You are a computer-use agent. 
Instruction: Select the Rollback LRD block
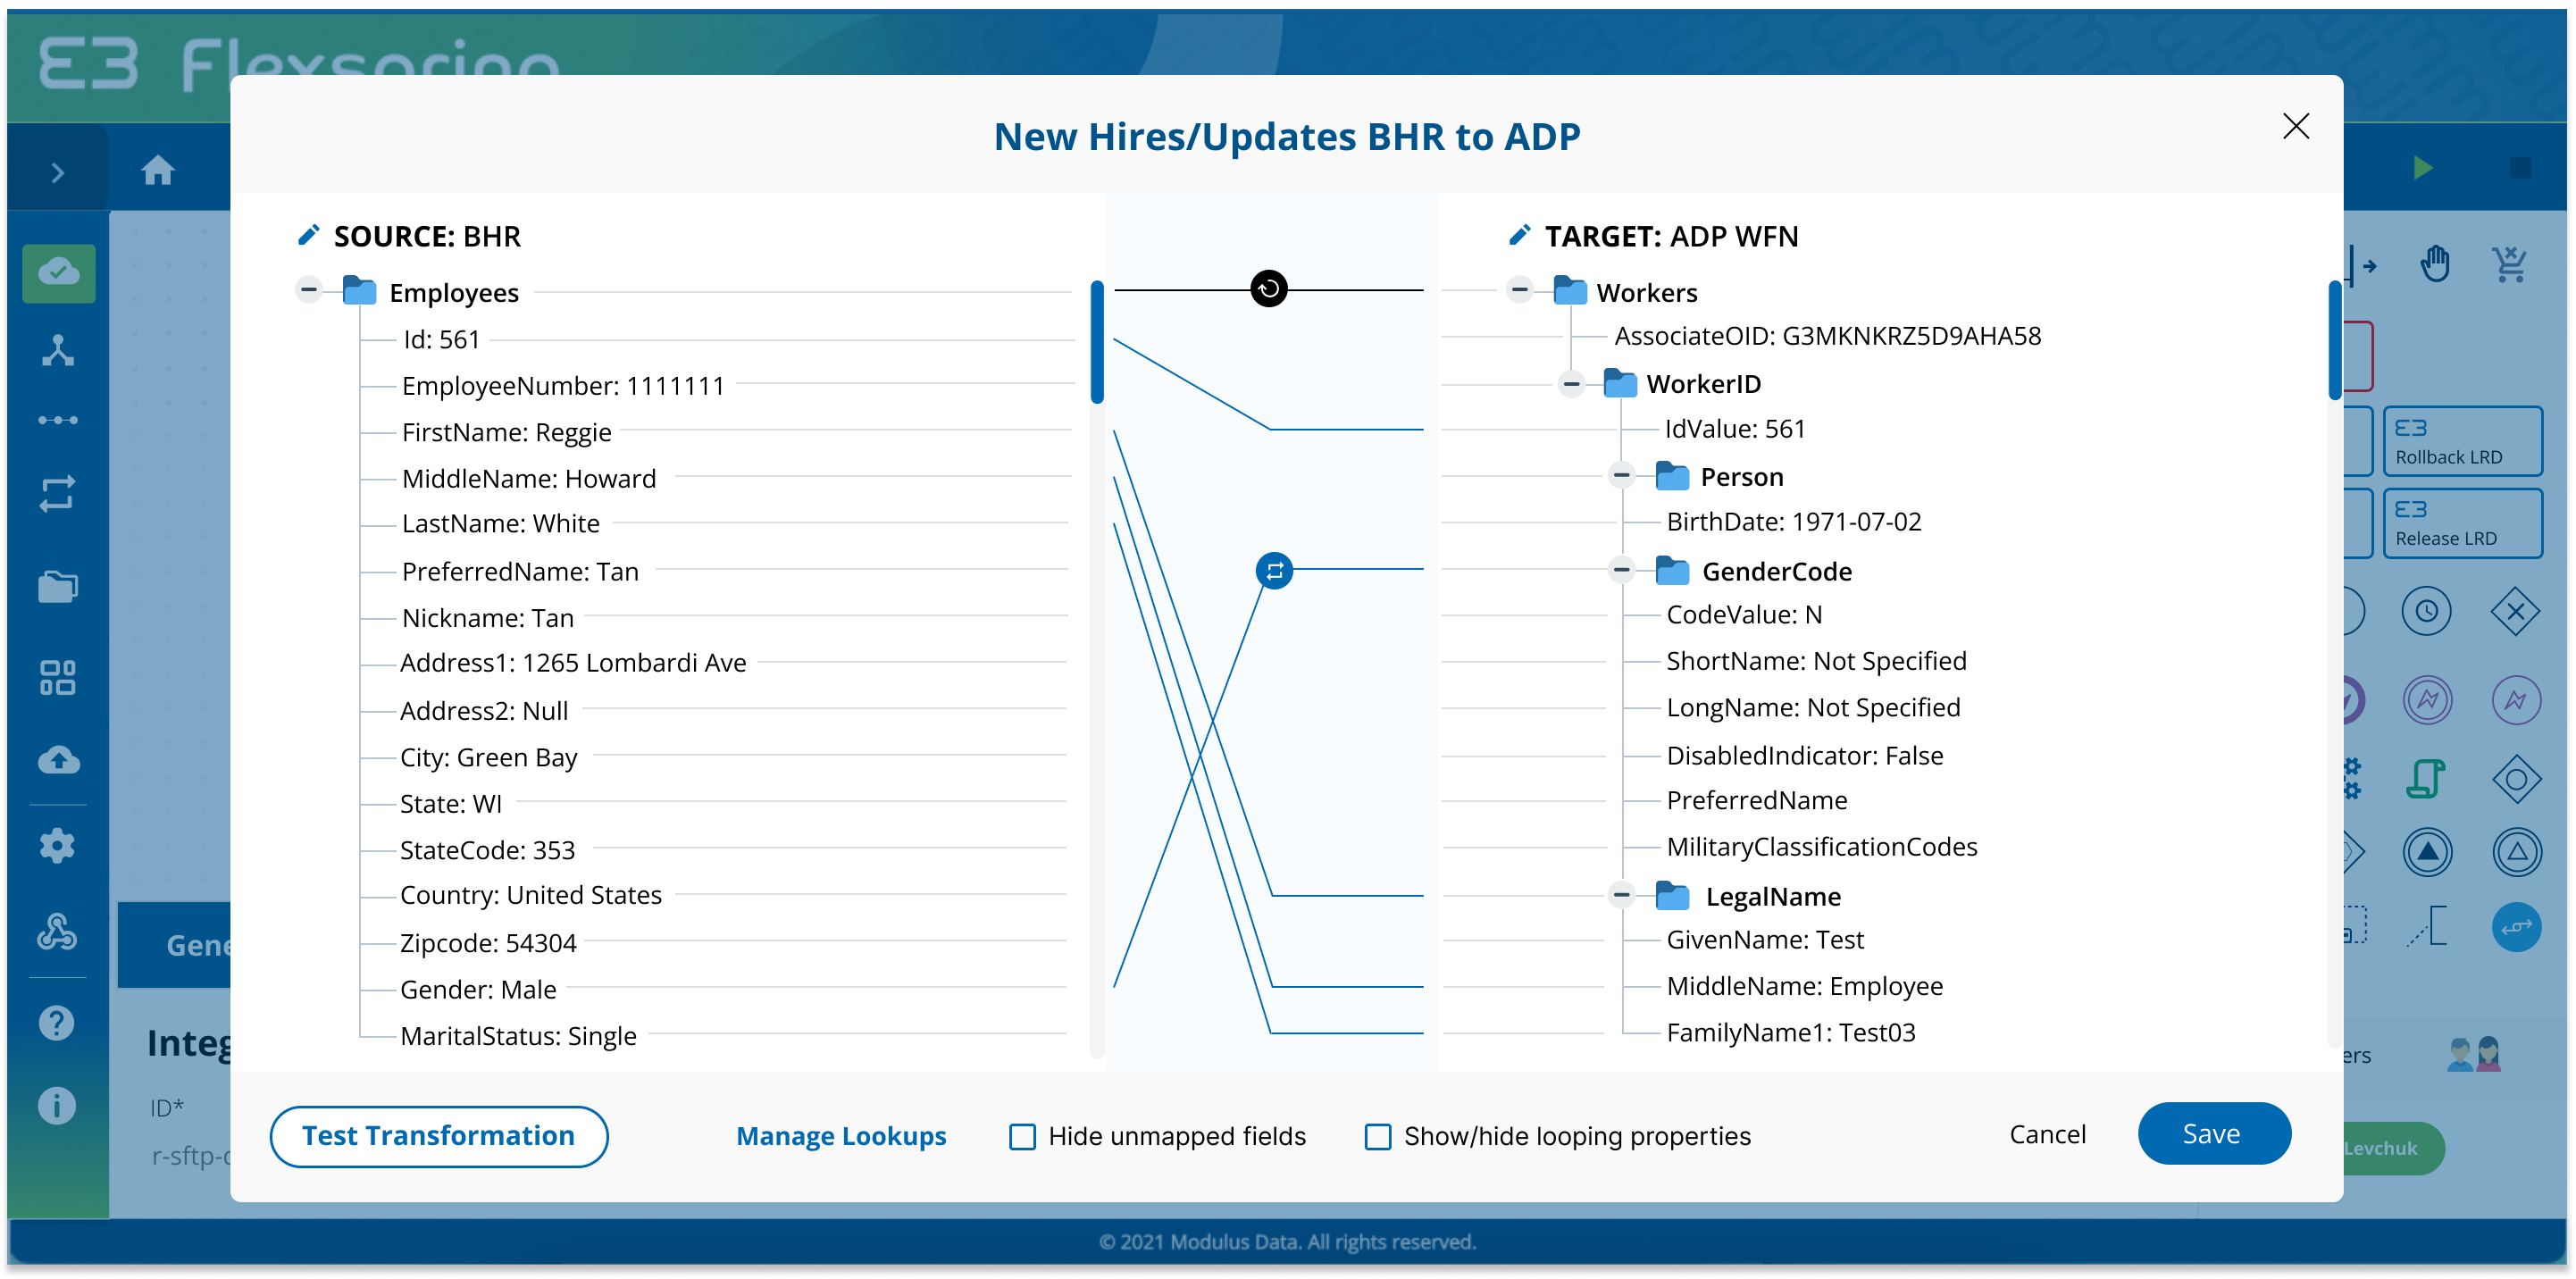click(2463, 441)
